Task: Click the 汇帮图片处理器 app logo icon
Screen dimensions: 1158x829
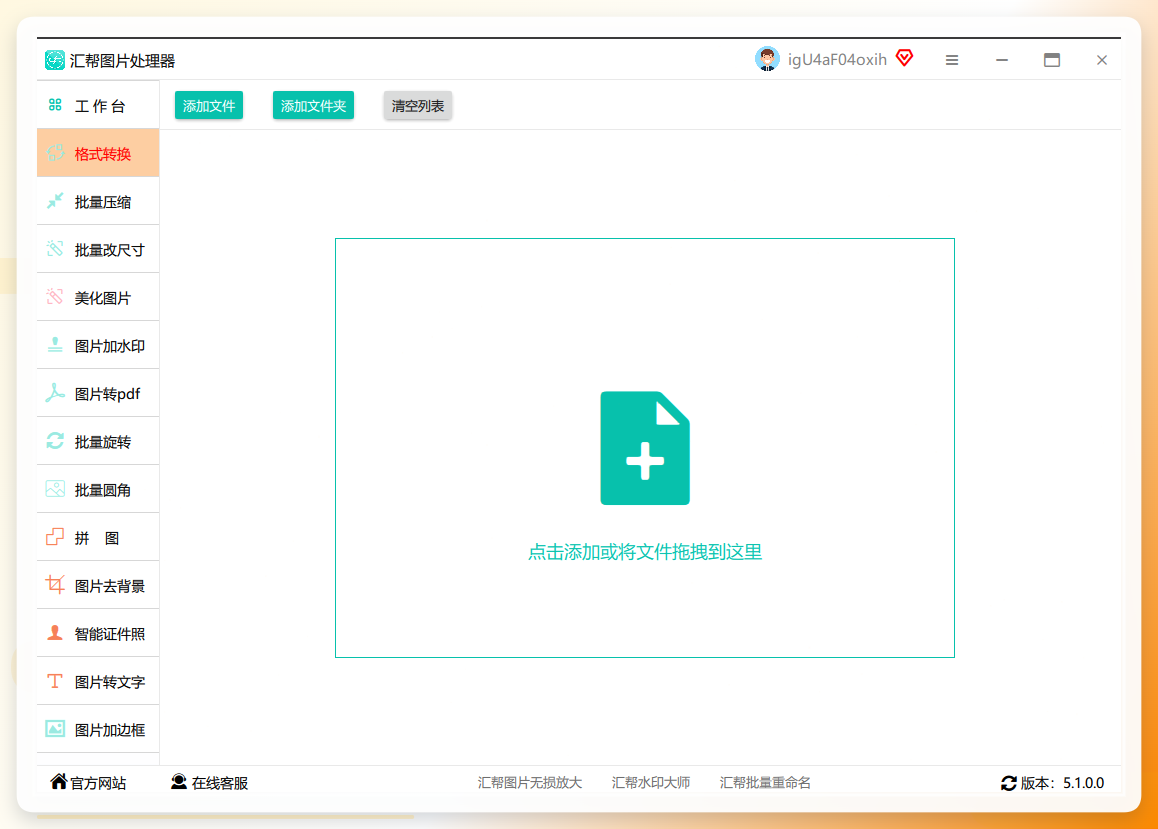Action: click(55, 61)
